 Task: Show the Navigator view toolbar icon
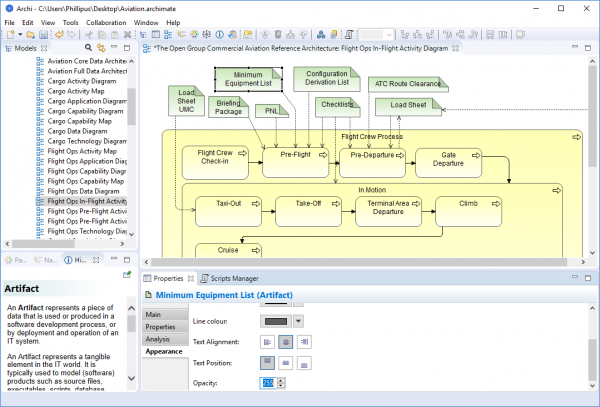pyautogui.click(x=181, y=35)
